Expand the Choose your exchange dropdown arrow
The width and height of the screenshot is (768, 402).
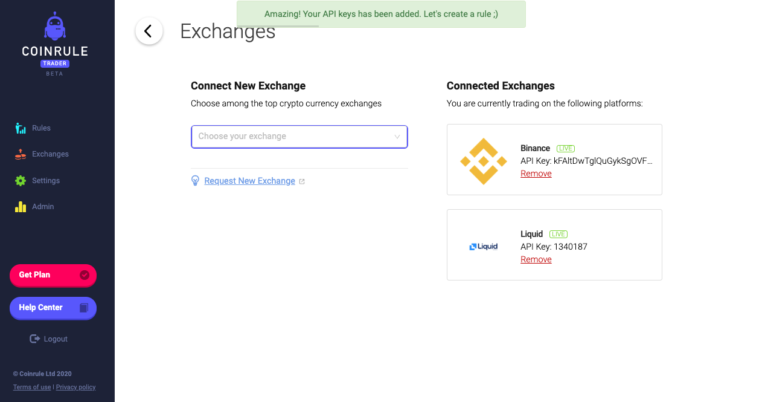[x=397, y=137]
